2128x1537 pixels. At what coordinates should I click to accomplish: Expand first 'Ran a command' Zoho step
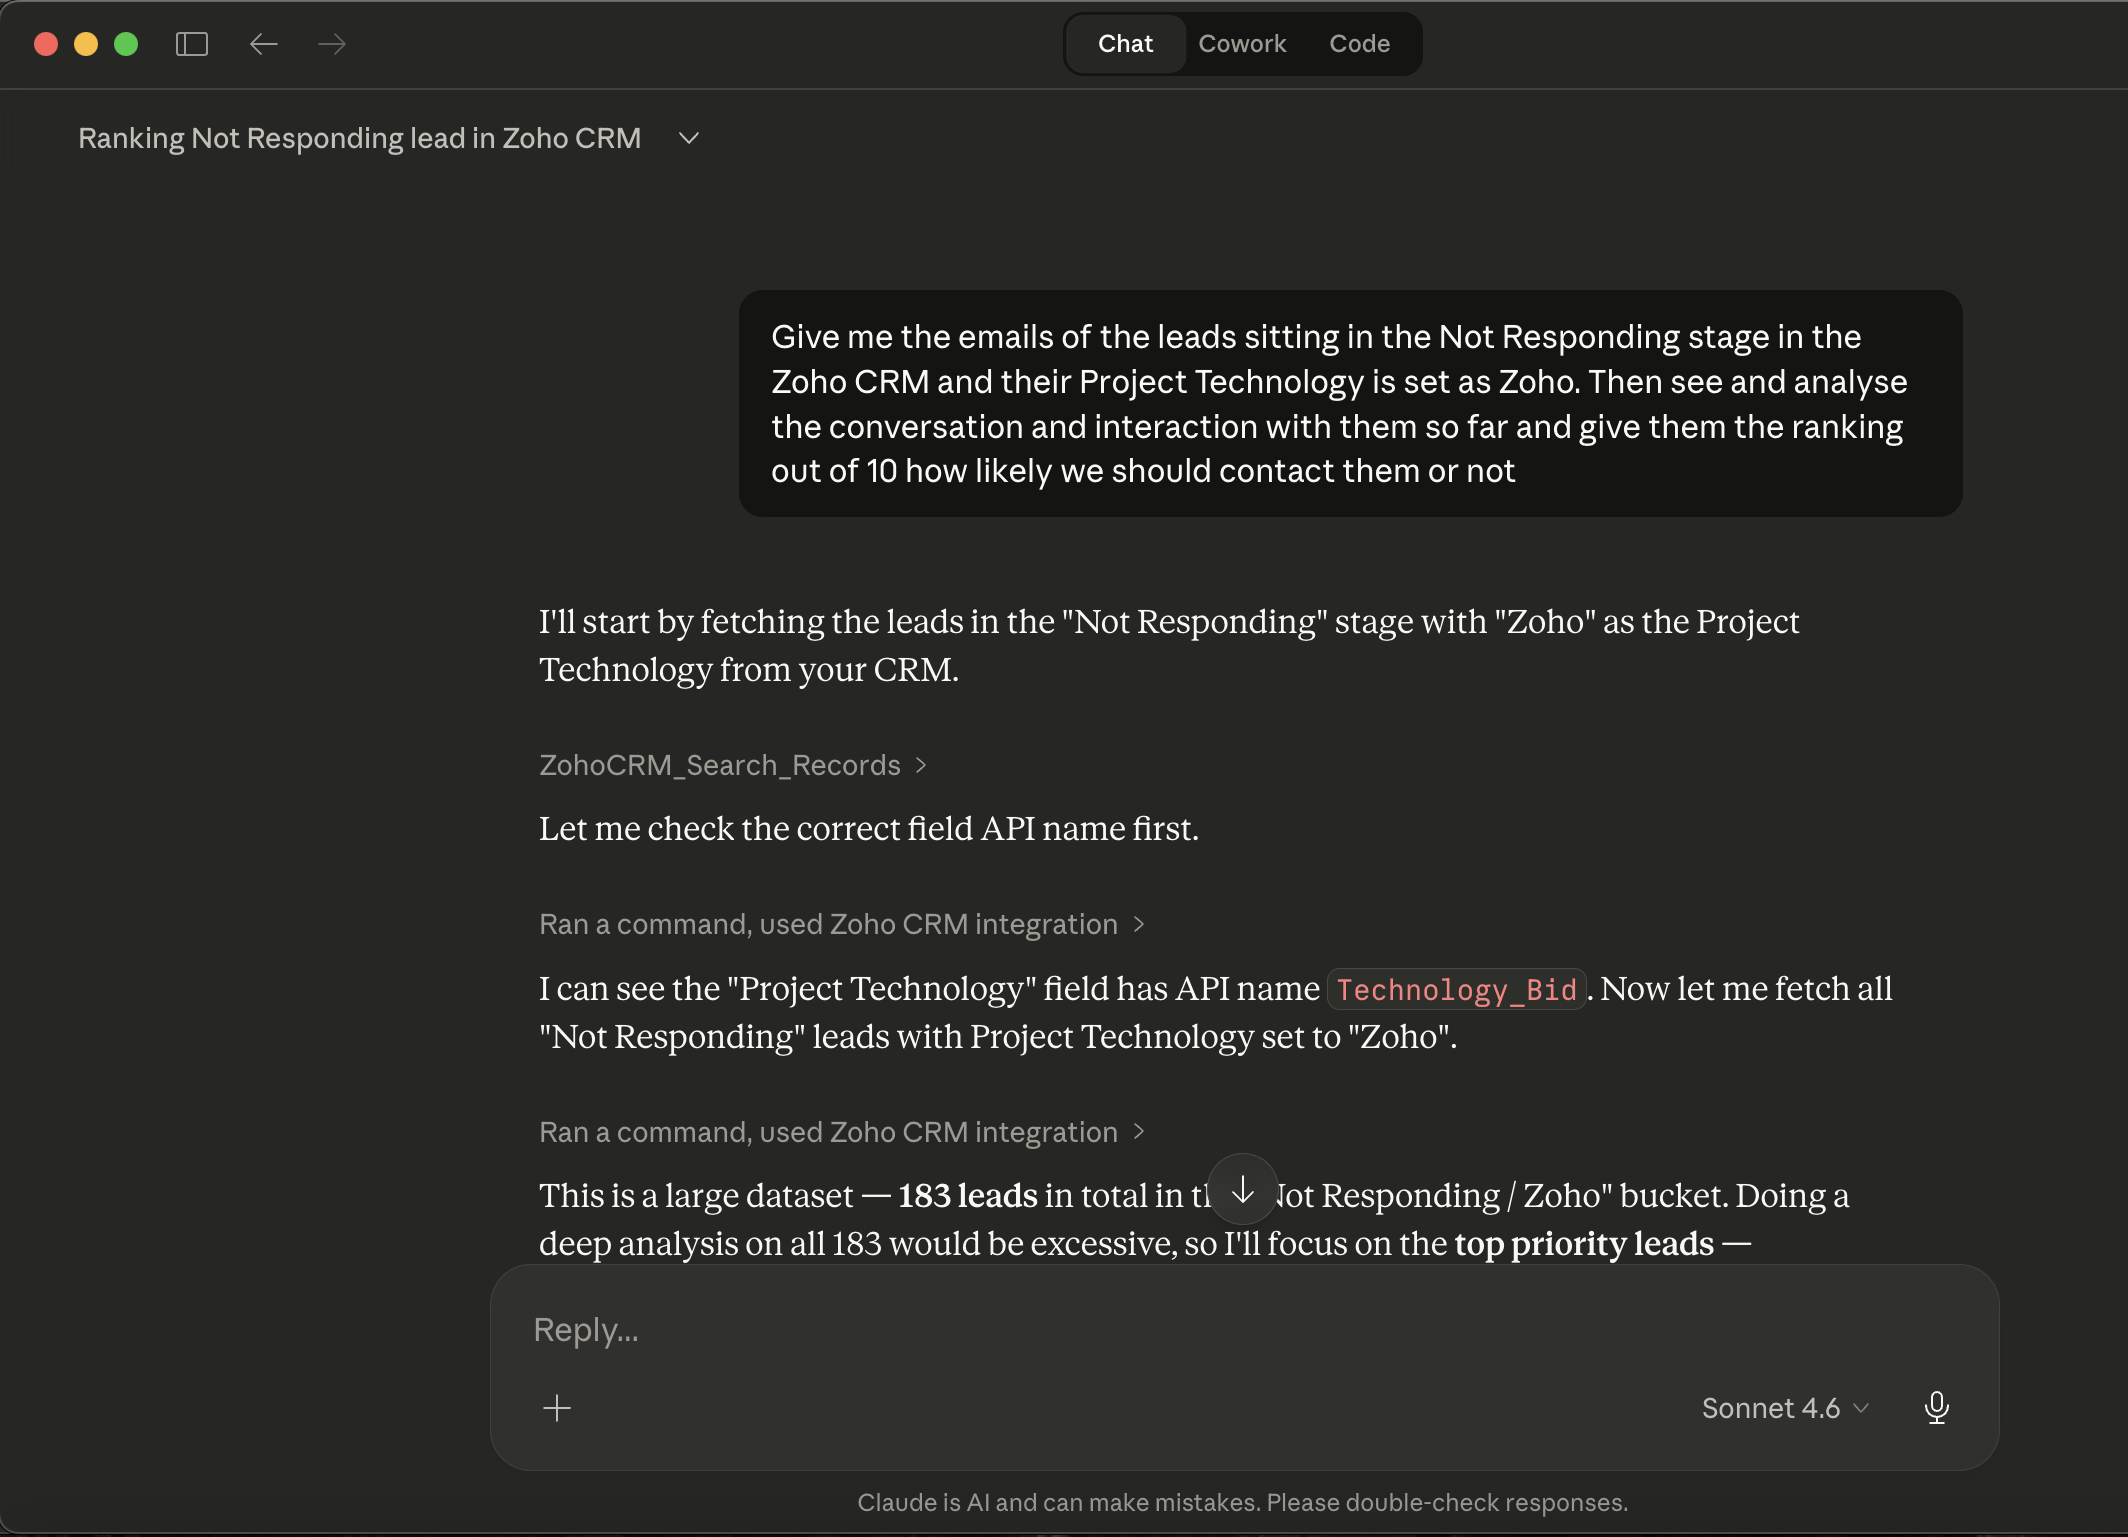coord(840,924)
